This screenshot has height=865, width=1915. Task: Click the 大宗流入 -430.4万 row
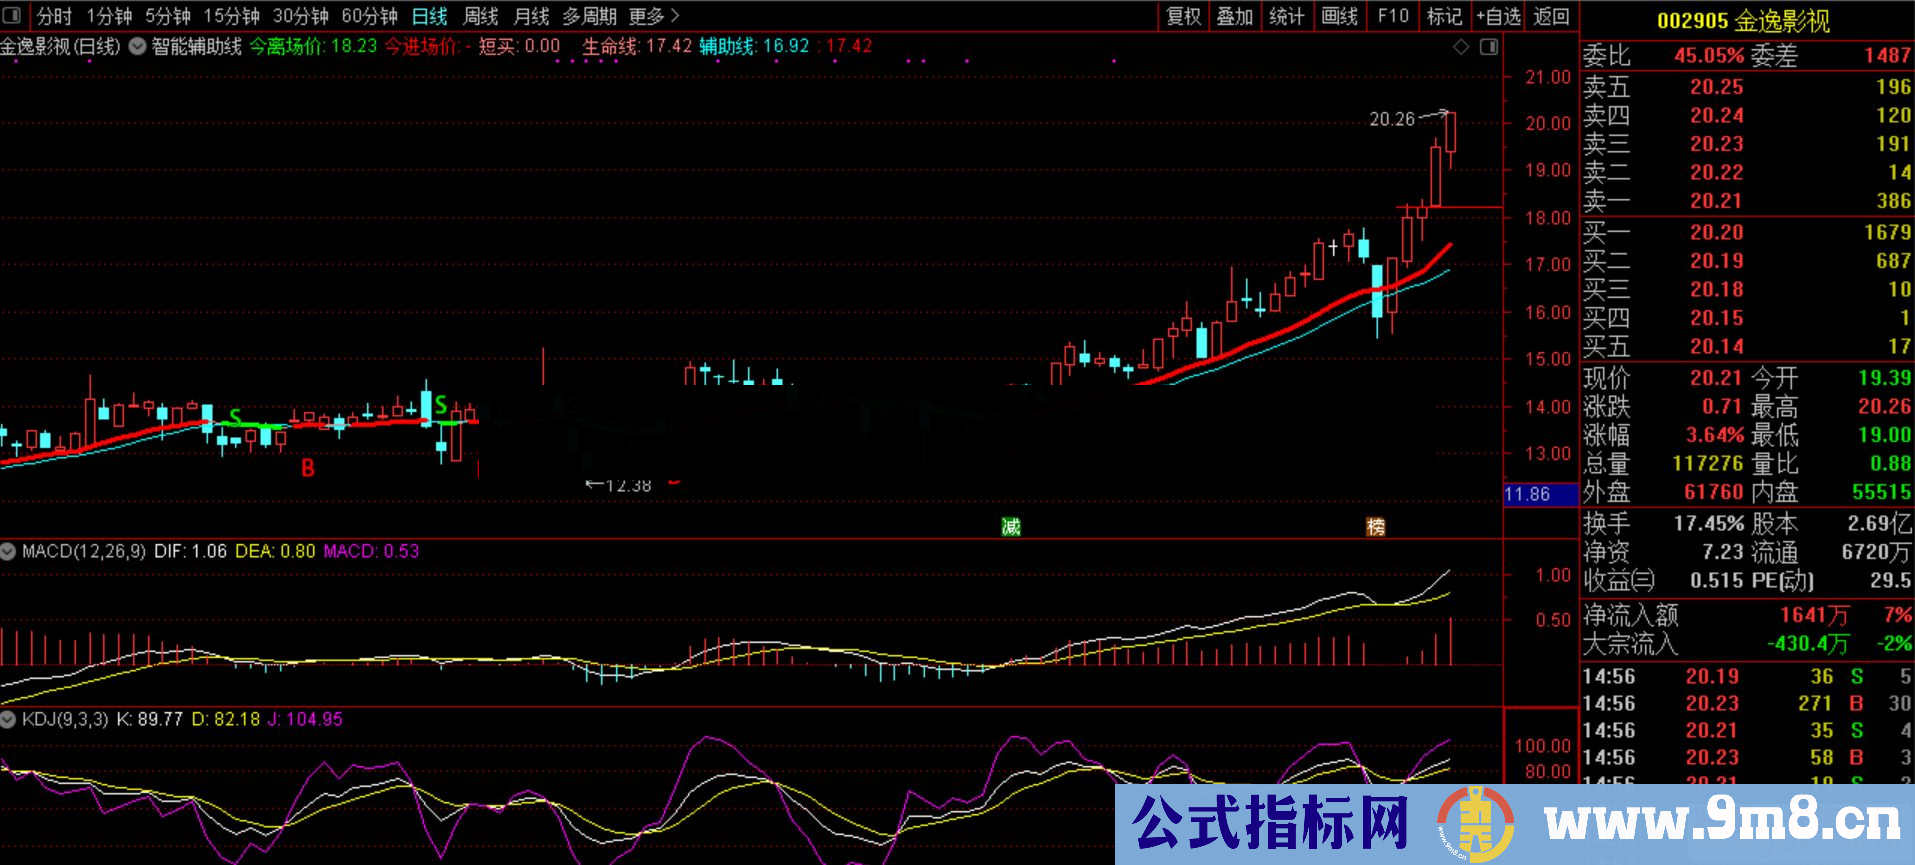(x=1747, y=643)
